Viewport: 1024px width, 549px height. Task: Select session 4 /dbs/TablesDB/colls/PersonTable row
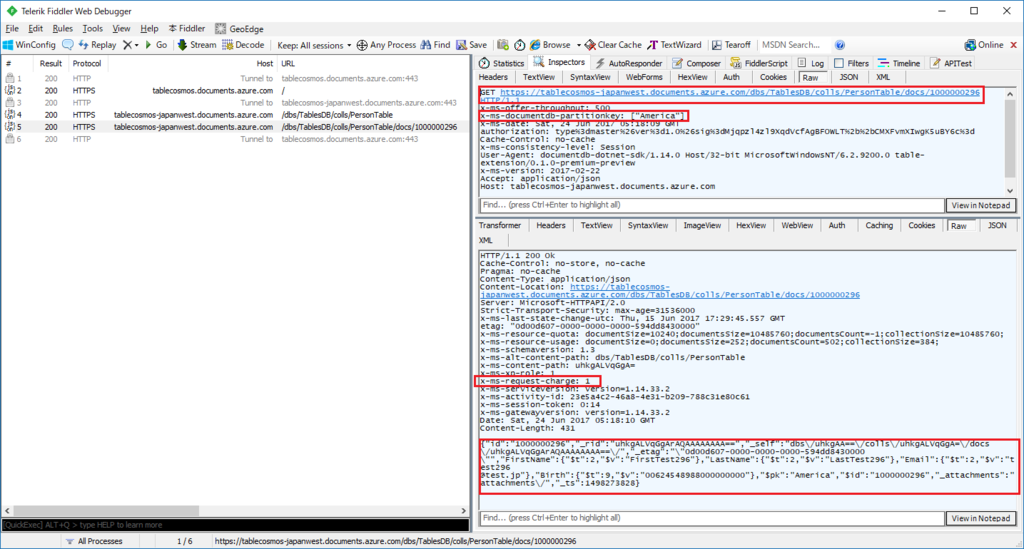pos(235,115)
